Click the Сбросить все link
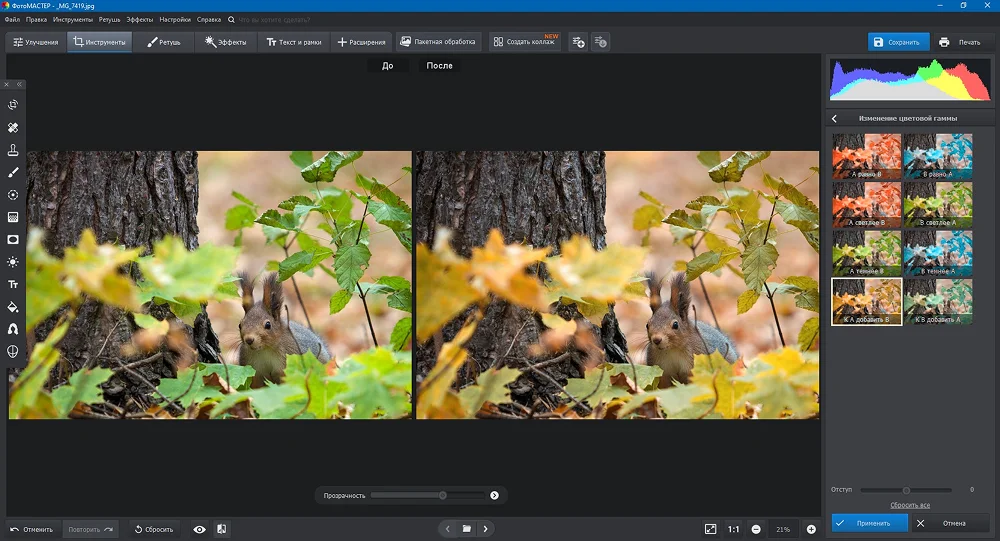This screenshot has width=1000, height=541. [x=910, y=505]
